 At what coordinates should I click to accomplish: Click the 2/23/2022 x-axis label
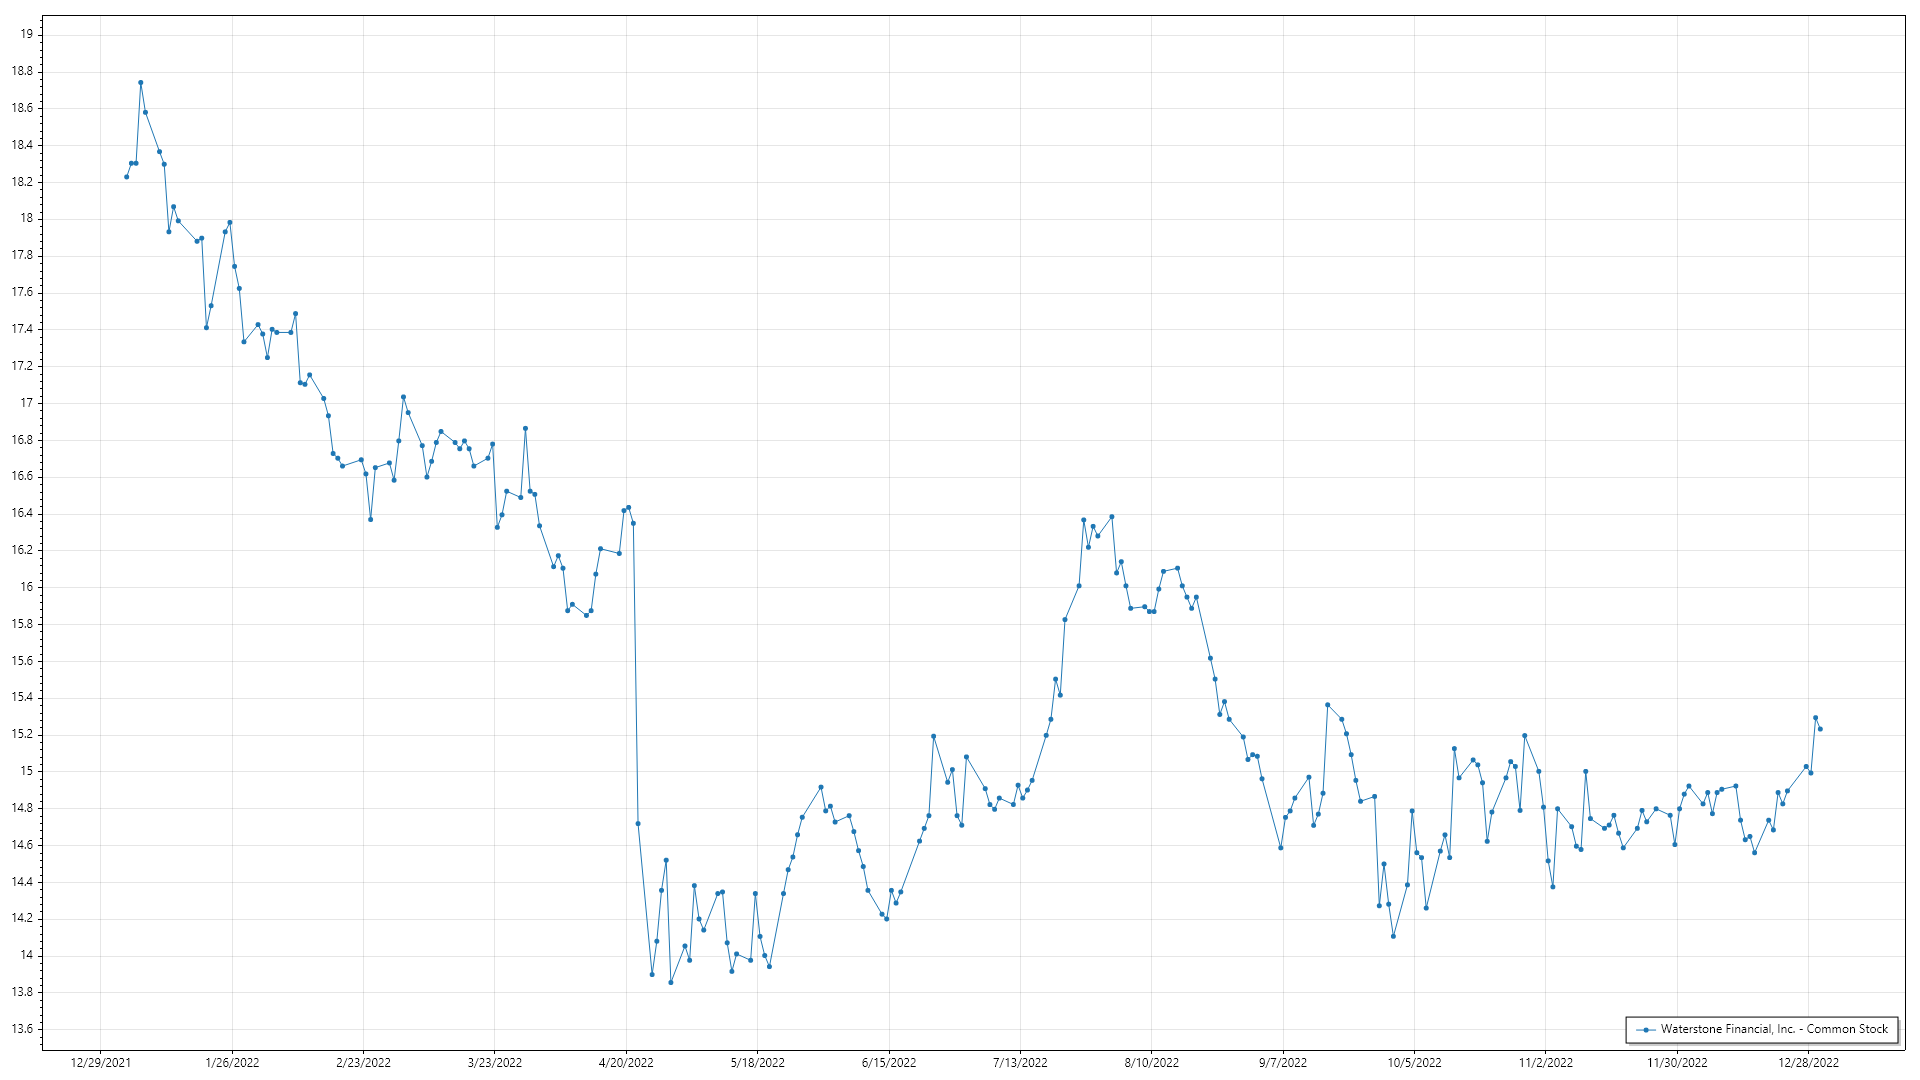(363, 1062)
